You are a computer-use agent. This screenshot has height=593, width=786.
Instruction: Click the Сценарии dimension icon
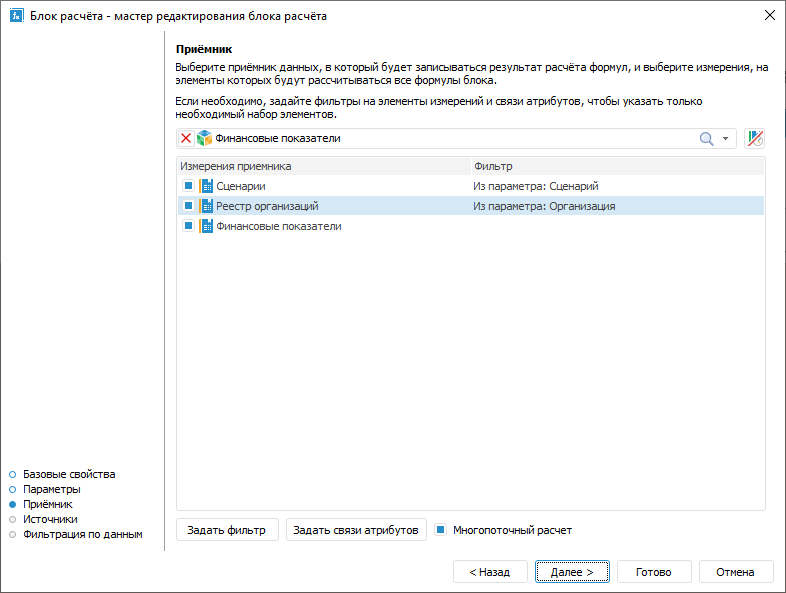coord(206,186)
